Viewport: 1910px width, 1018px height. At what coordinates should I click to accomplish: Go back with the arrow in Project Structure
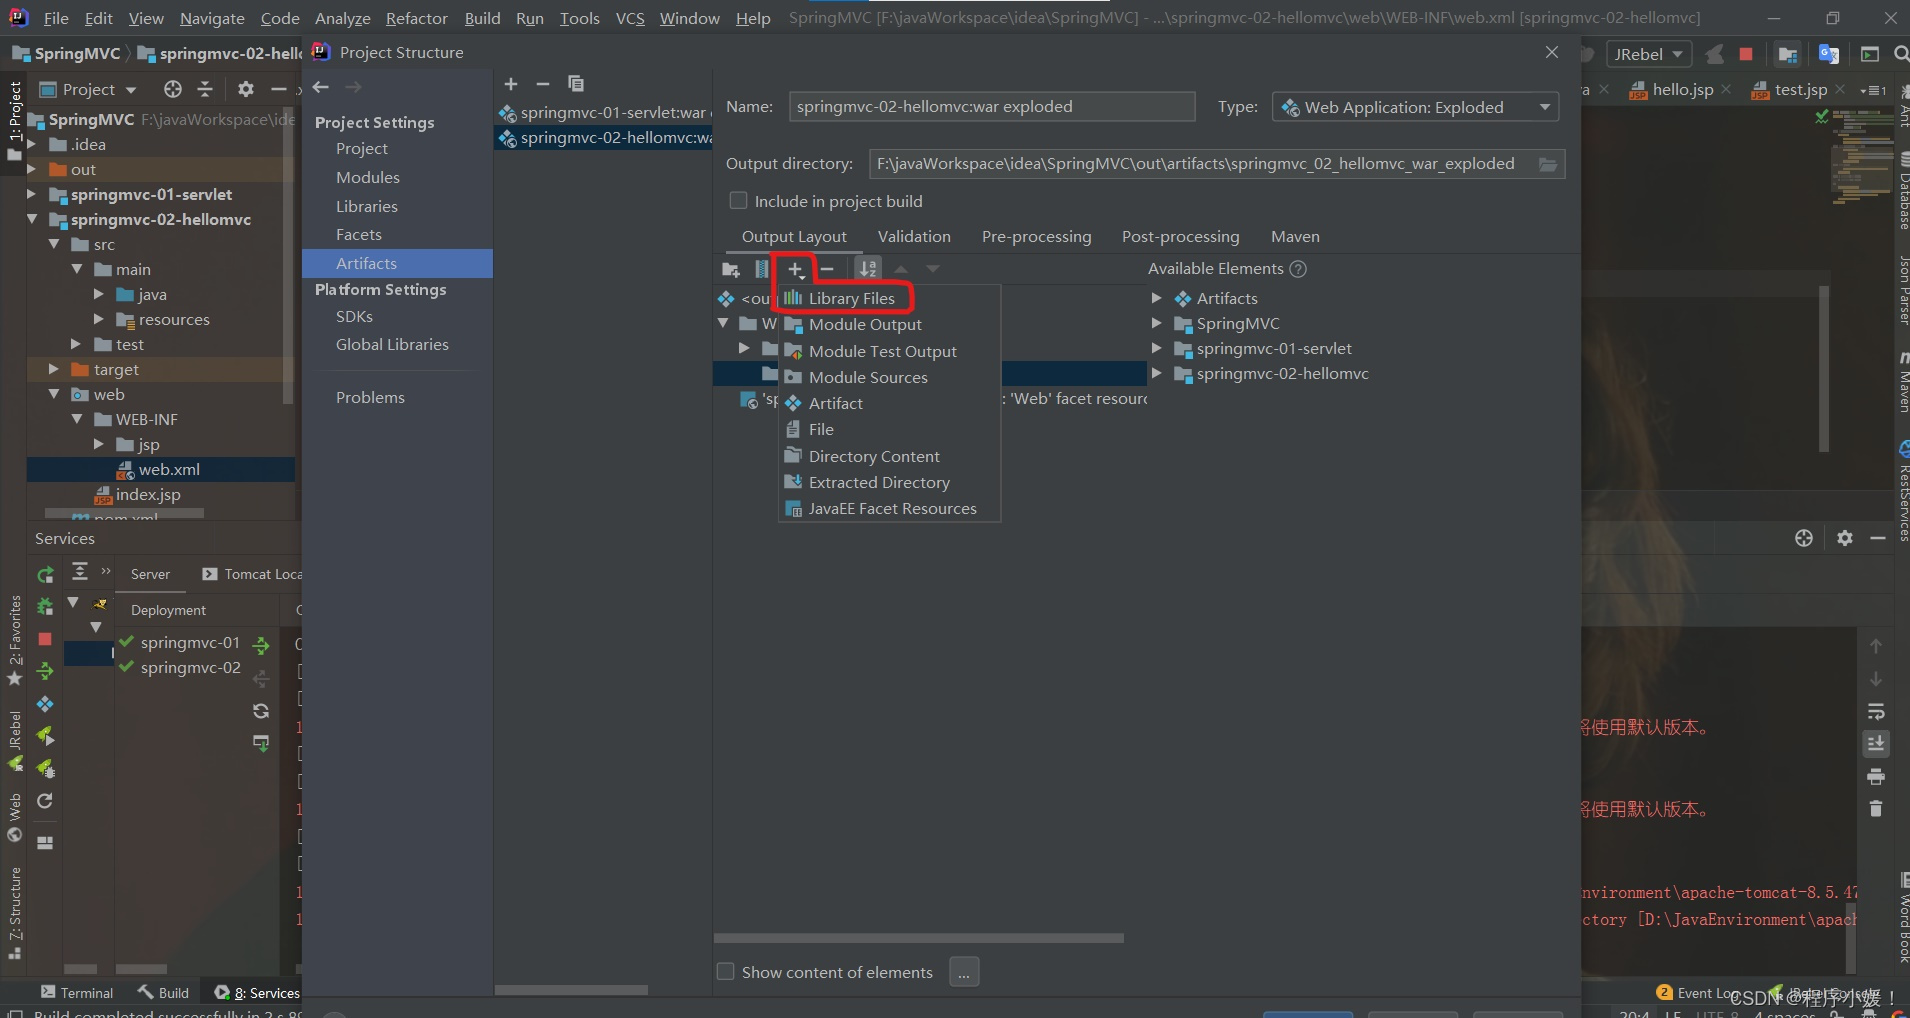(321, 88)
